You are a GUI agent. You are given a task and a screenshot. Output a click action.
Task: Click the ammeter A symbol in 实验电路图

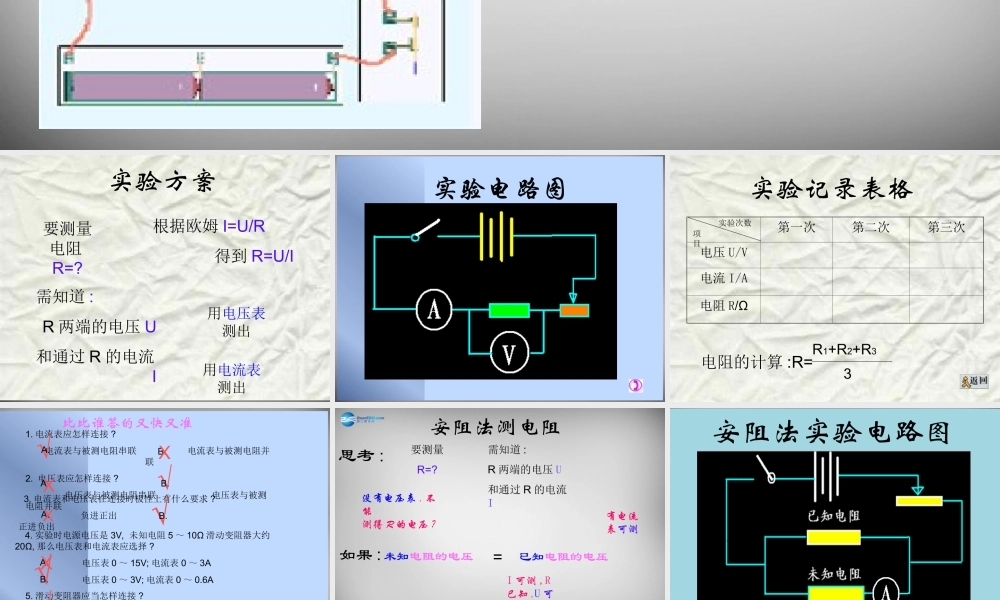point(434,310)
